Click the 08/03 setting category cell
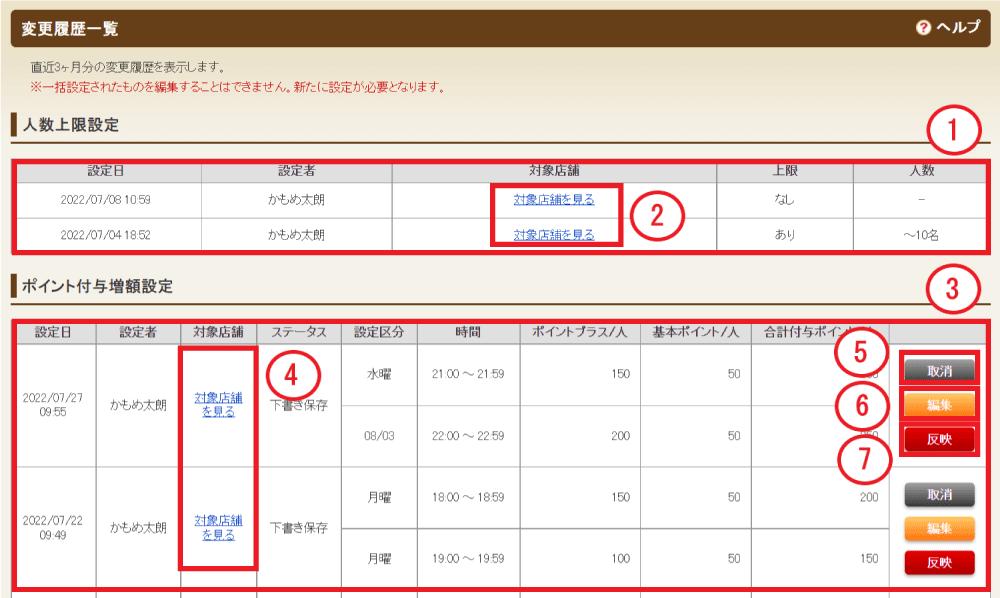 [x=379, y=436]
